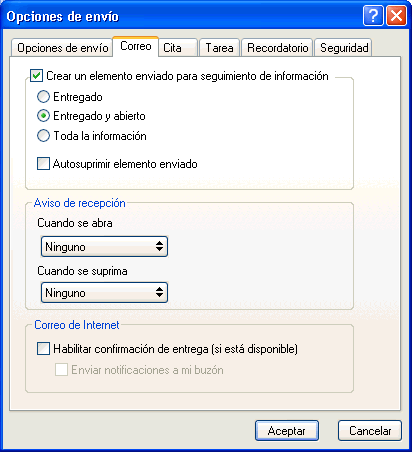Switch to the Cita tab
412x452 pixels.
tap(178, 48)
